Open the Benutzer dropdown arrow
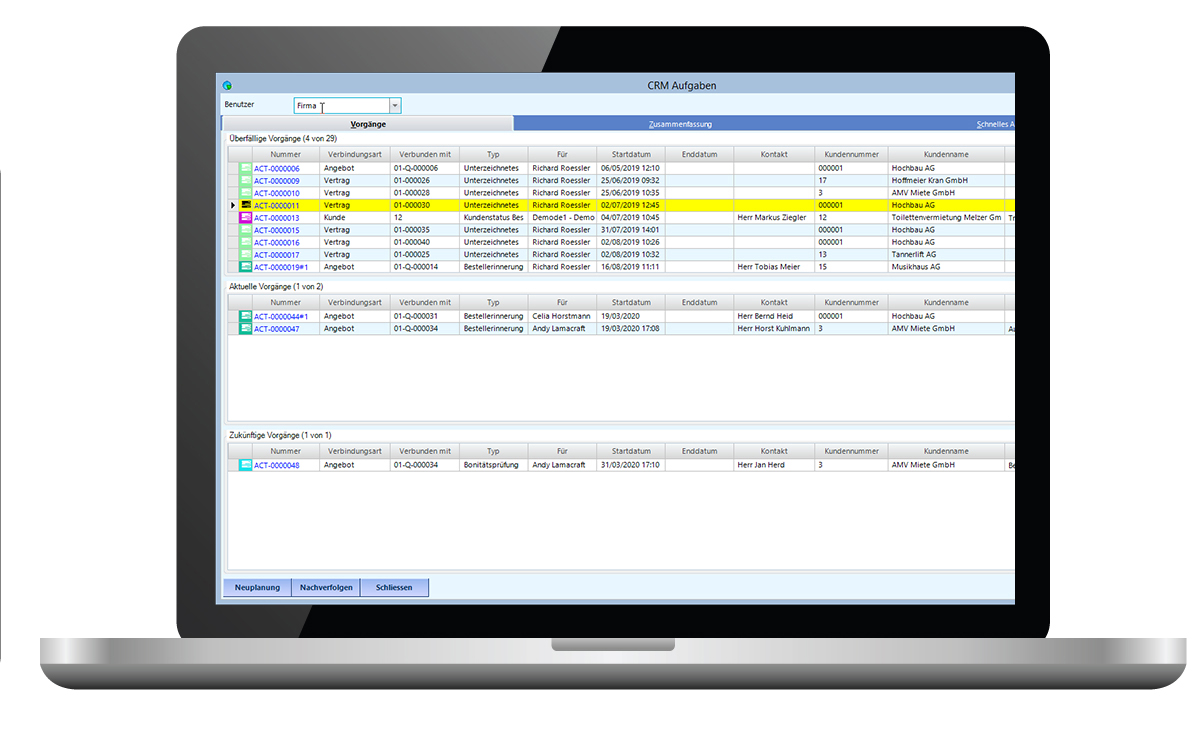1200x740 pixels. click(x=394, y=105)
